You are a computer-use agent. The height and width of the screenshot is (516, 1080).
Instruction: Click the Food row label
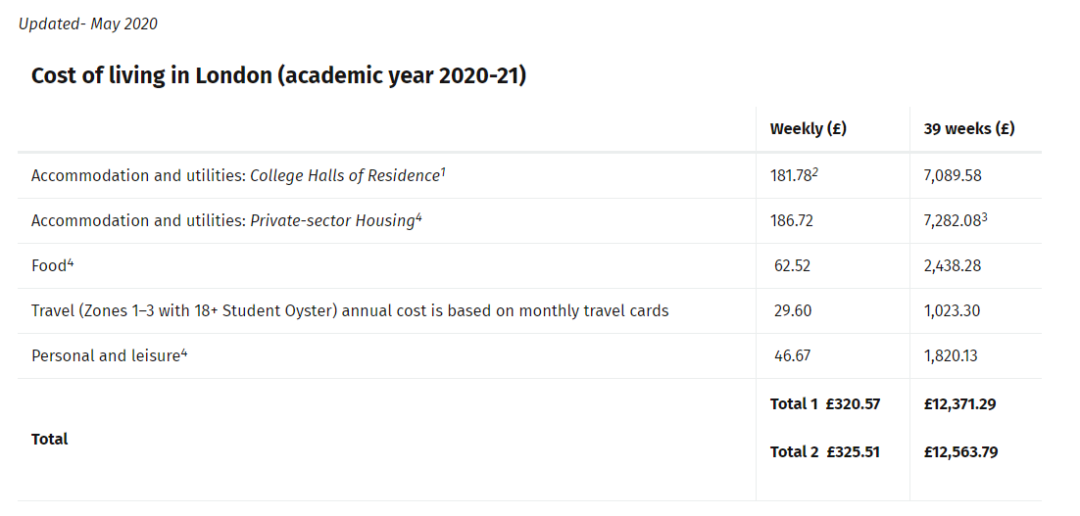(49, 266)
